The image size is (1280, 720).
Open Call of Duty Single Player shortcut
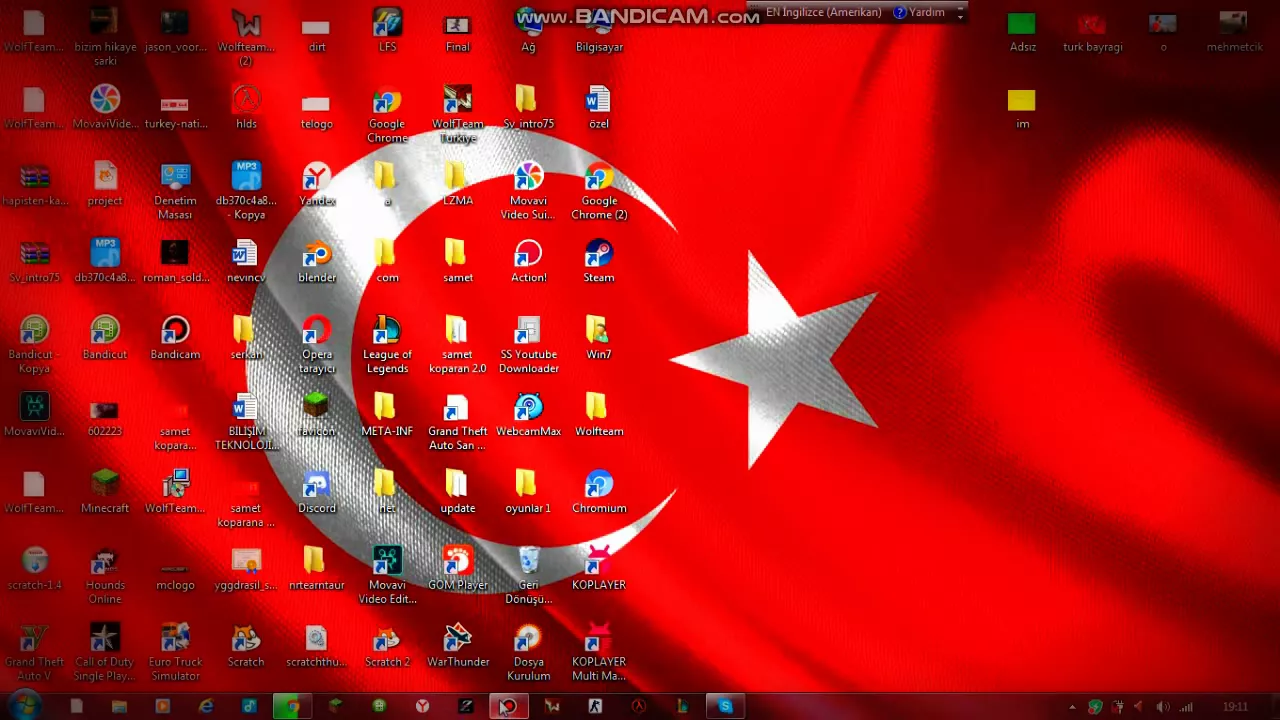pyautogui.click(x=105, y=652)
